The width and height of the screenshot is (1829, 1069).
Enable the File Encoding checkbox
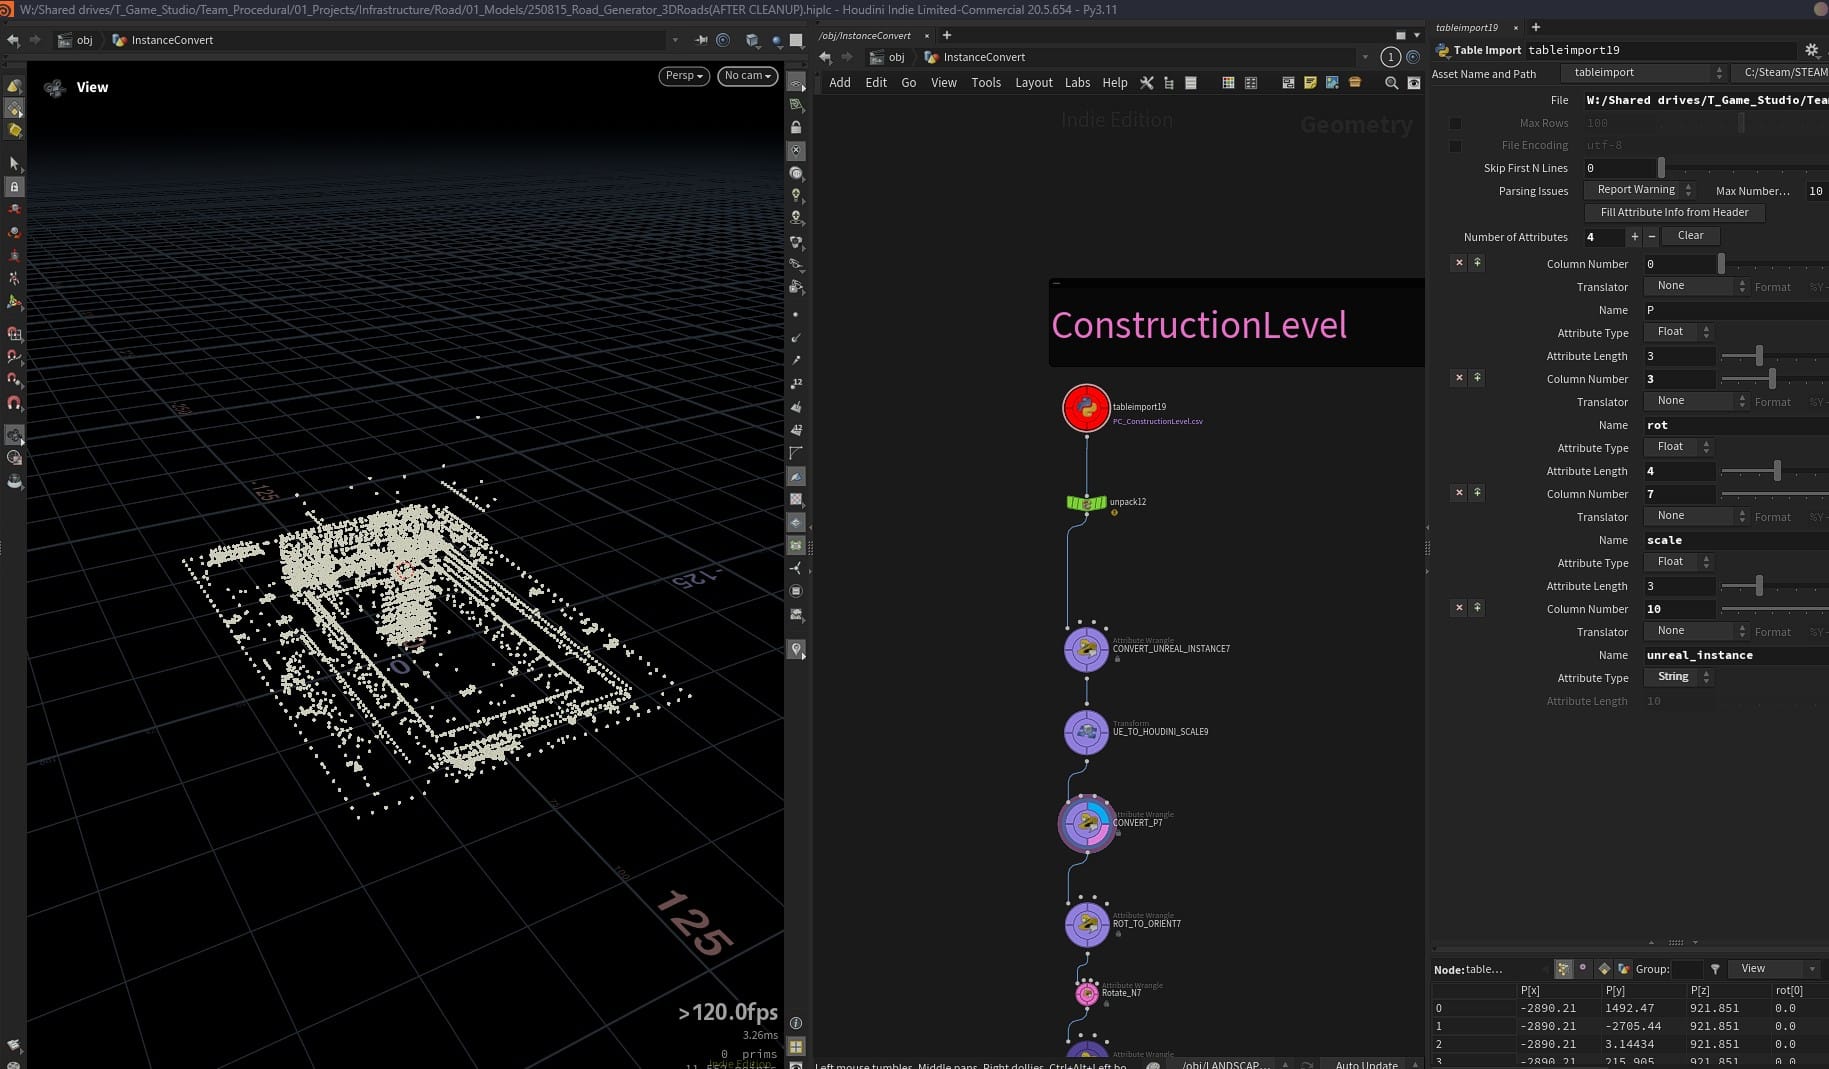(x=1456, y=146)
